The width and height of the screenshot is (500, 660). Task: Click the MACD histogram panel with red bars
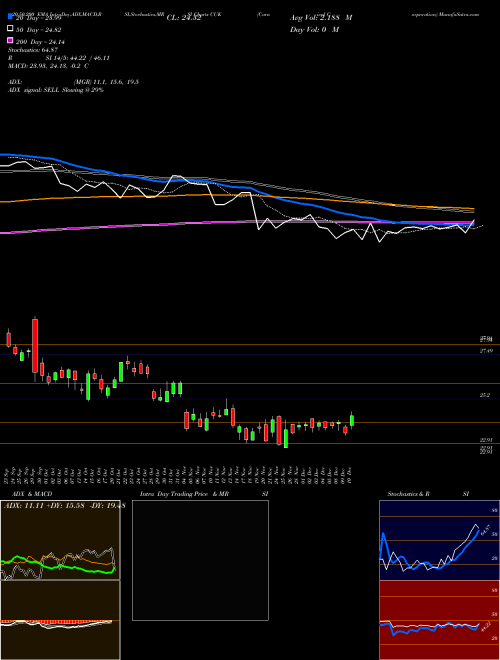pos(60,620)
